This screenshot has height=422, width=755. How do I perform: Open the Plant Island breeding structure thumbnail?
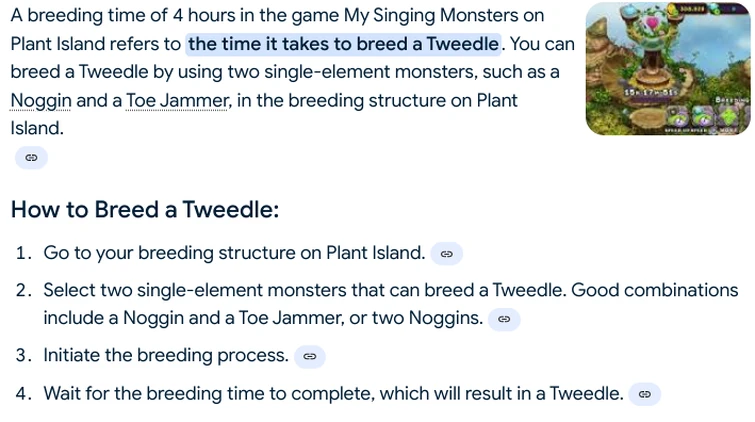(668, 68)
